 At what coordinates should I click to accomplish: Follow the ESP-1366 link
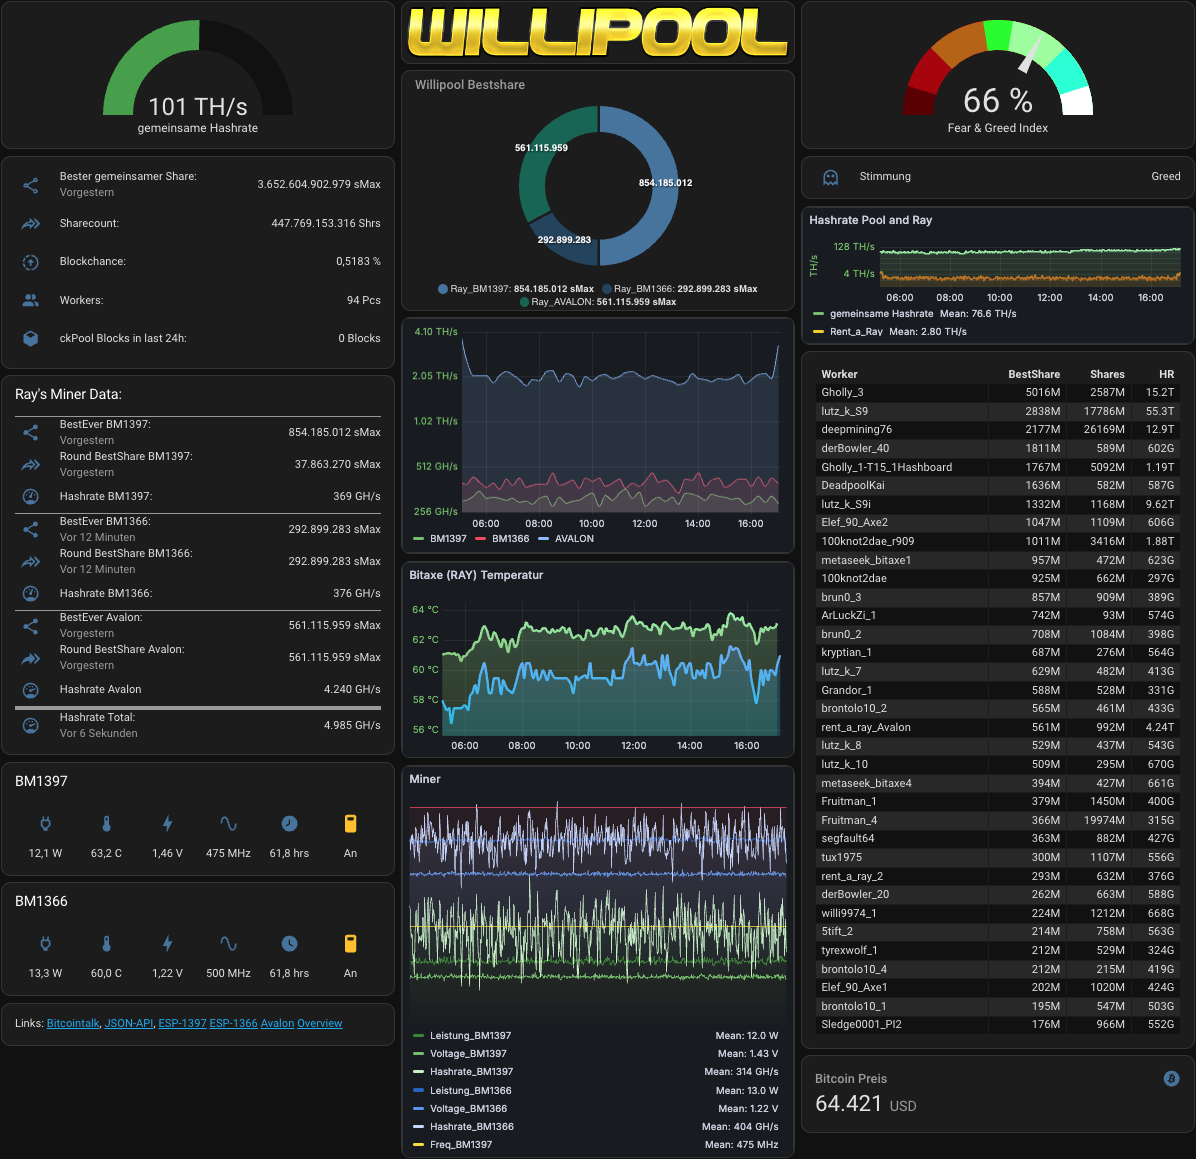point(233,1023)
